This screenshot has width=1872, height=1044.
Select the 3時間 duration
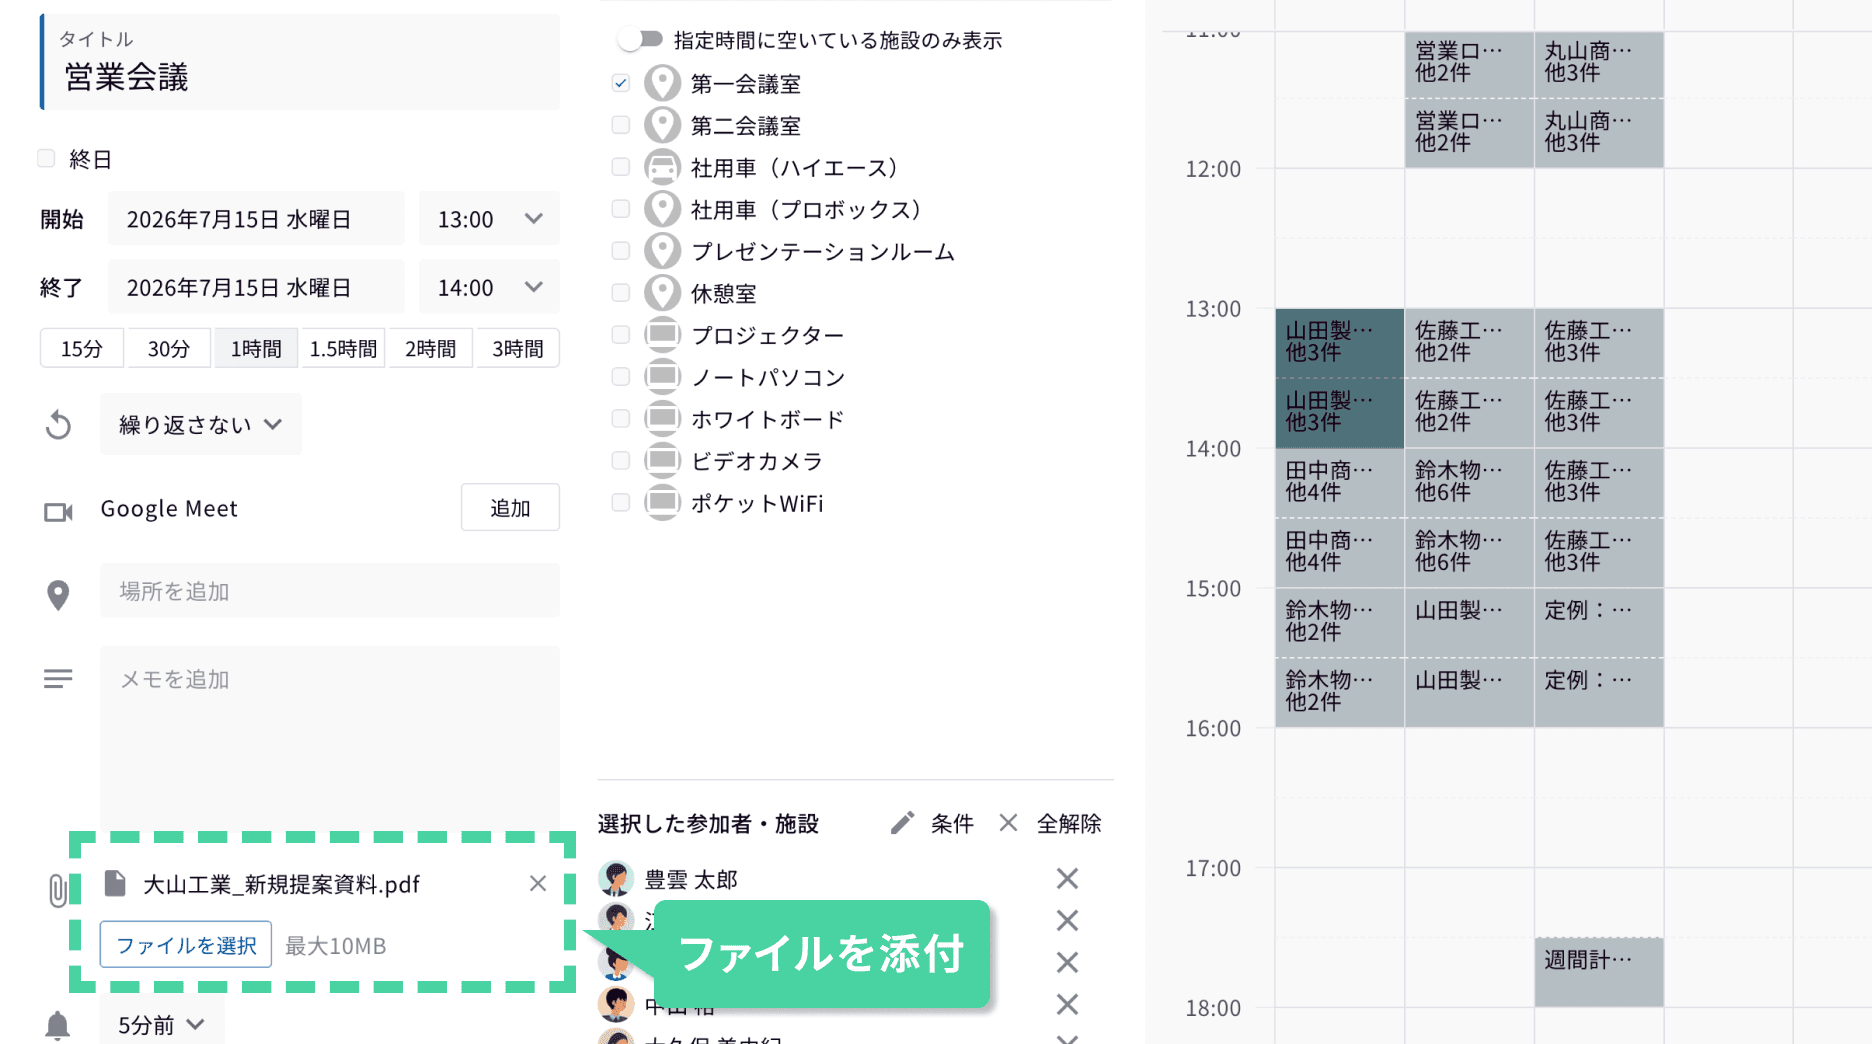pyautogui.click(x=518, y=348)
